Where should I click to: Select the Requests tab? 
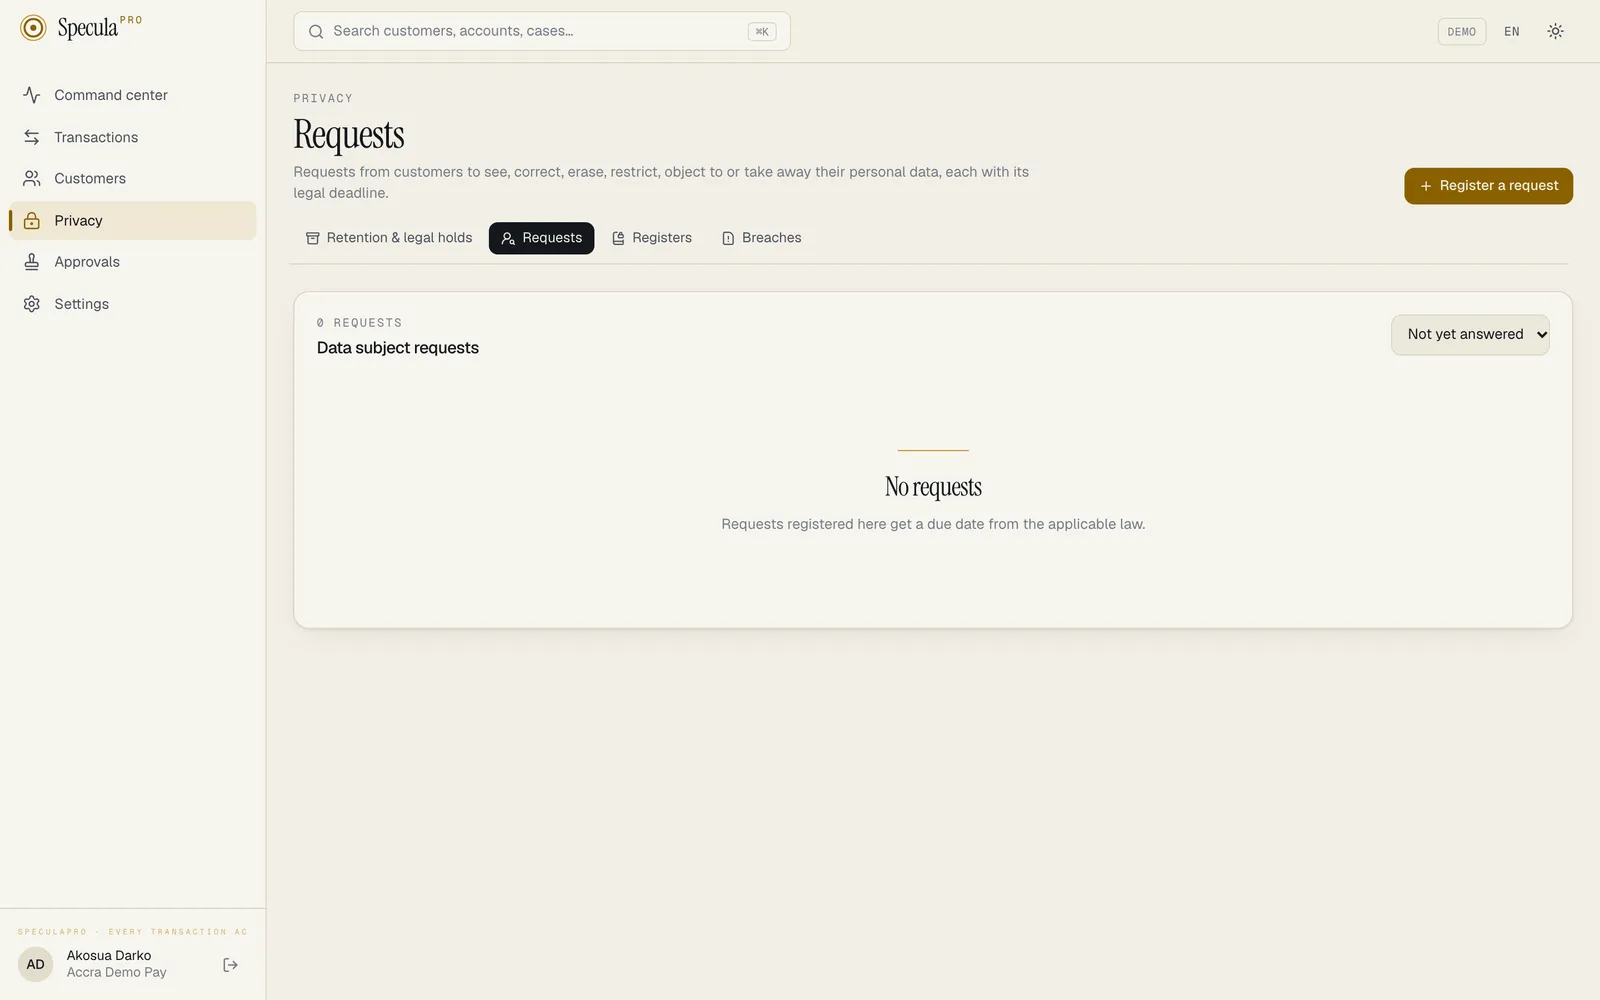[x=541, y=238]
